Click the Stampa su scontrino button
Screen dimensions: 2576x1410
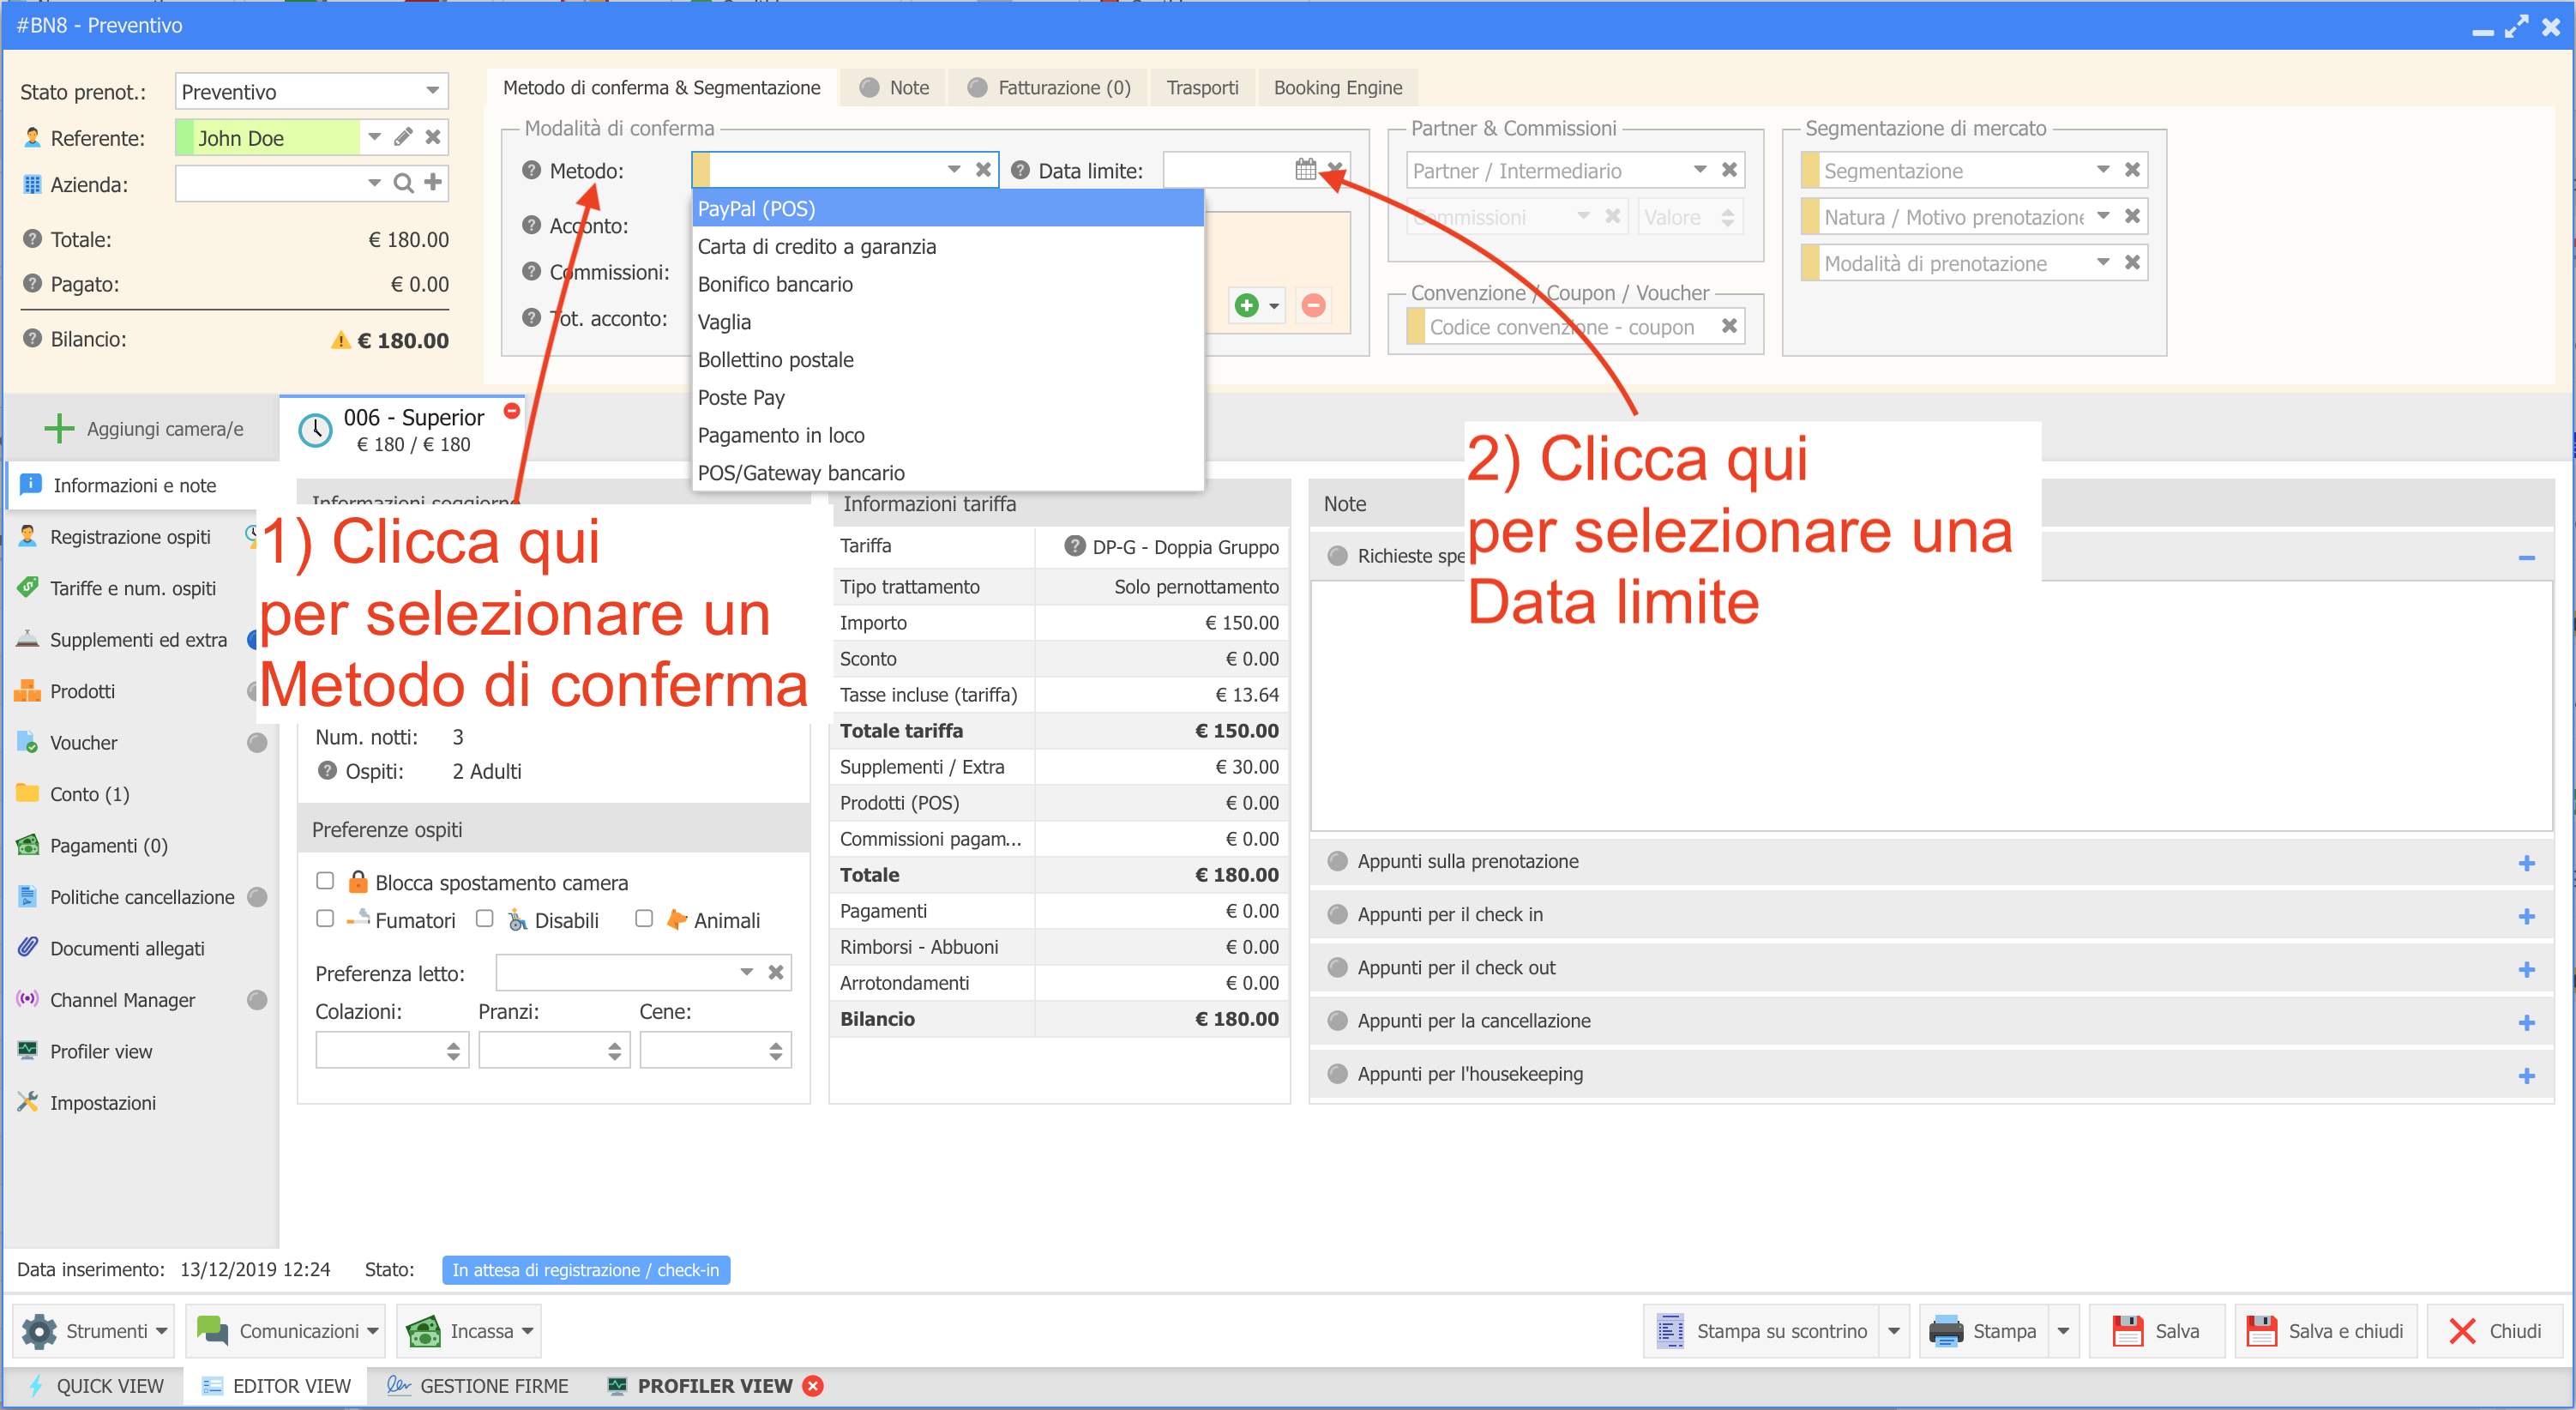pyautogui.click(x=1762, y=1331)
